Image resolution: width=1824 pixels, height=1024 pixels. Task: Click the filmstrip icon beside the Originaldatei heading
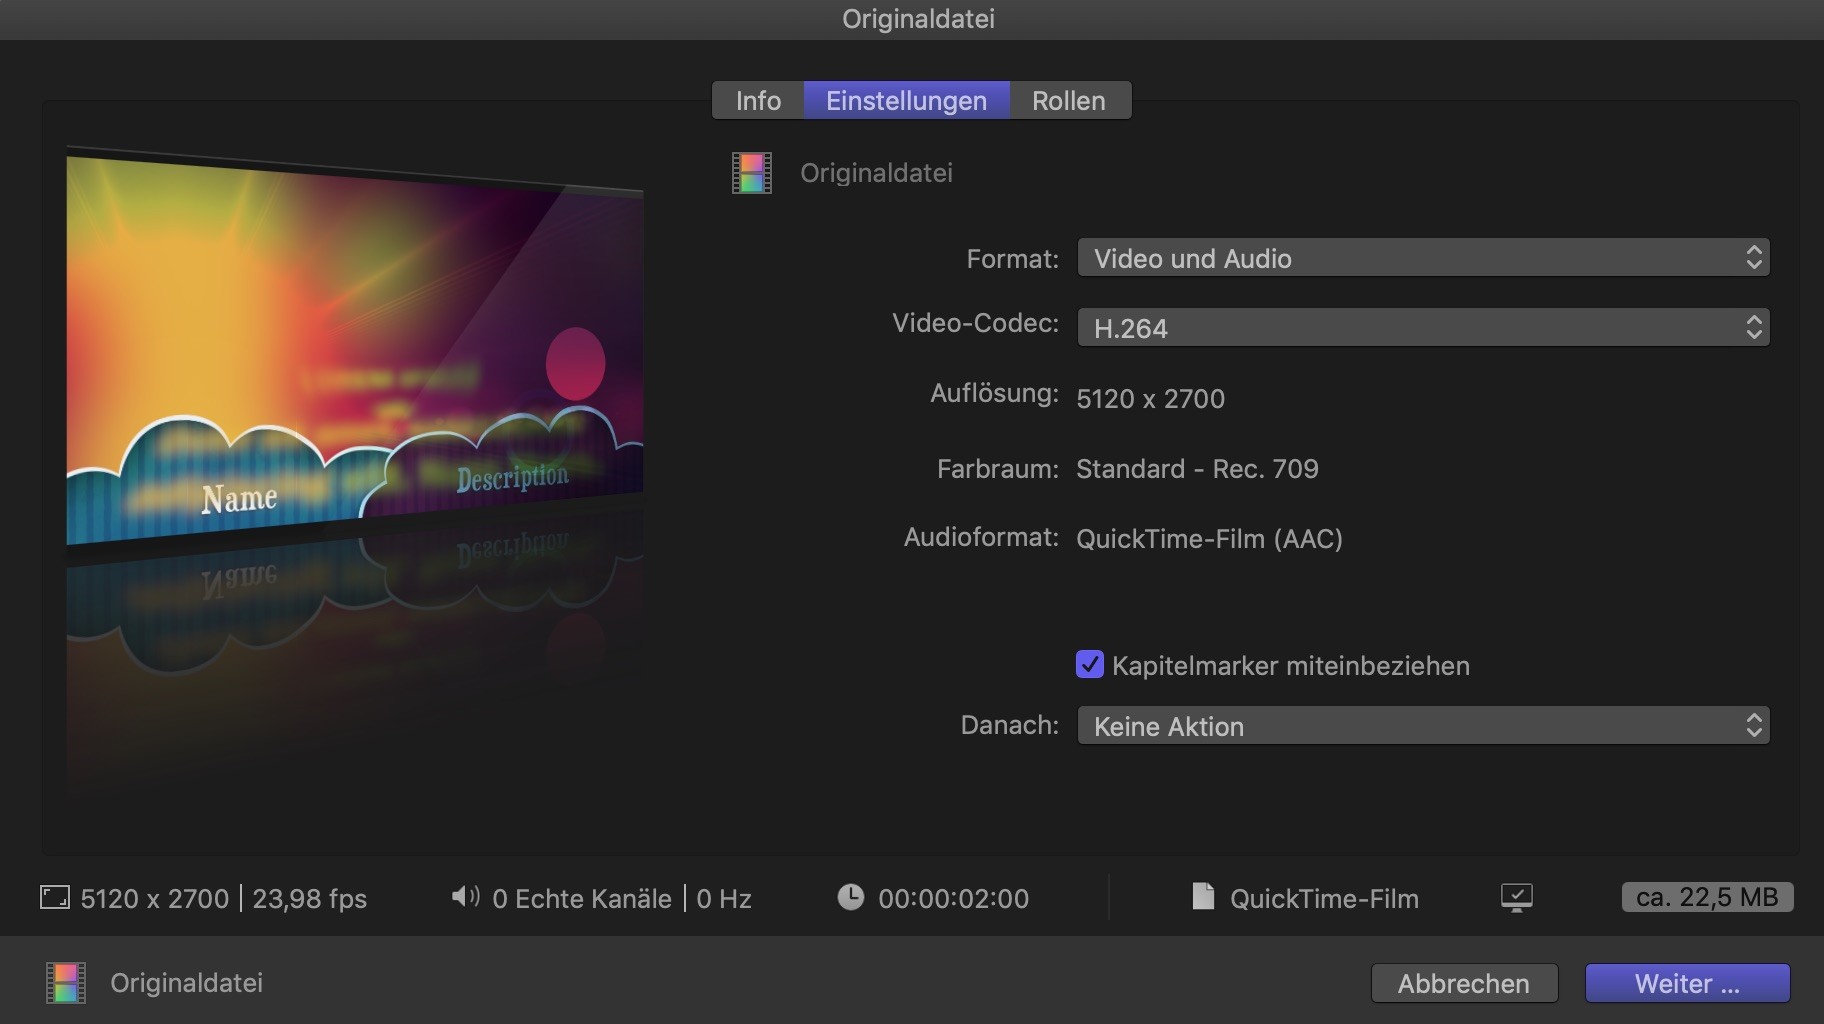point(752,173)
